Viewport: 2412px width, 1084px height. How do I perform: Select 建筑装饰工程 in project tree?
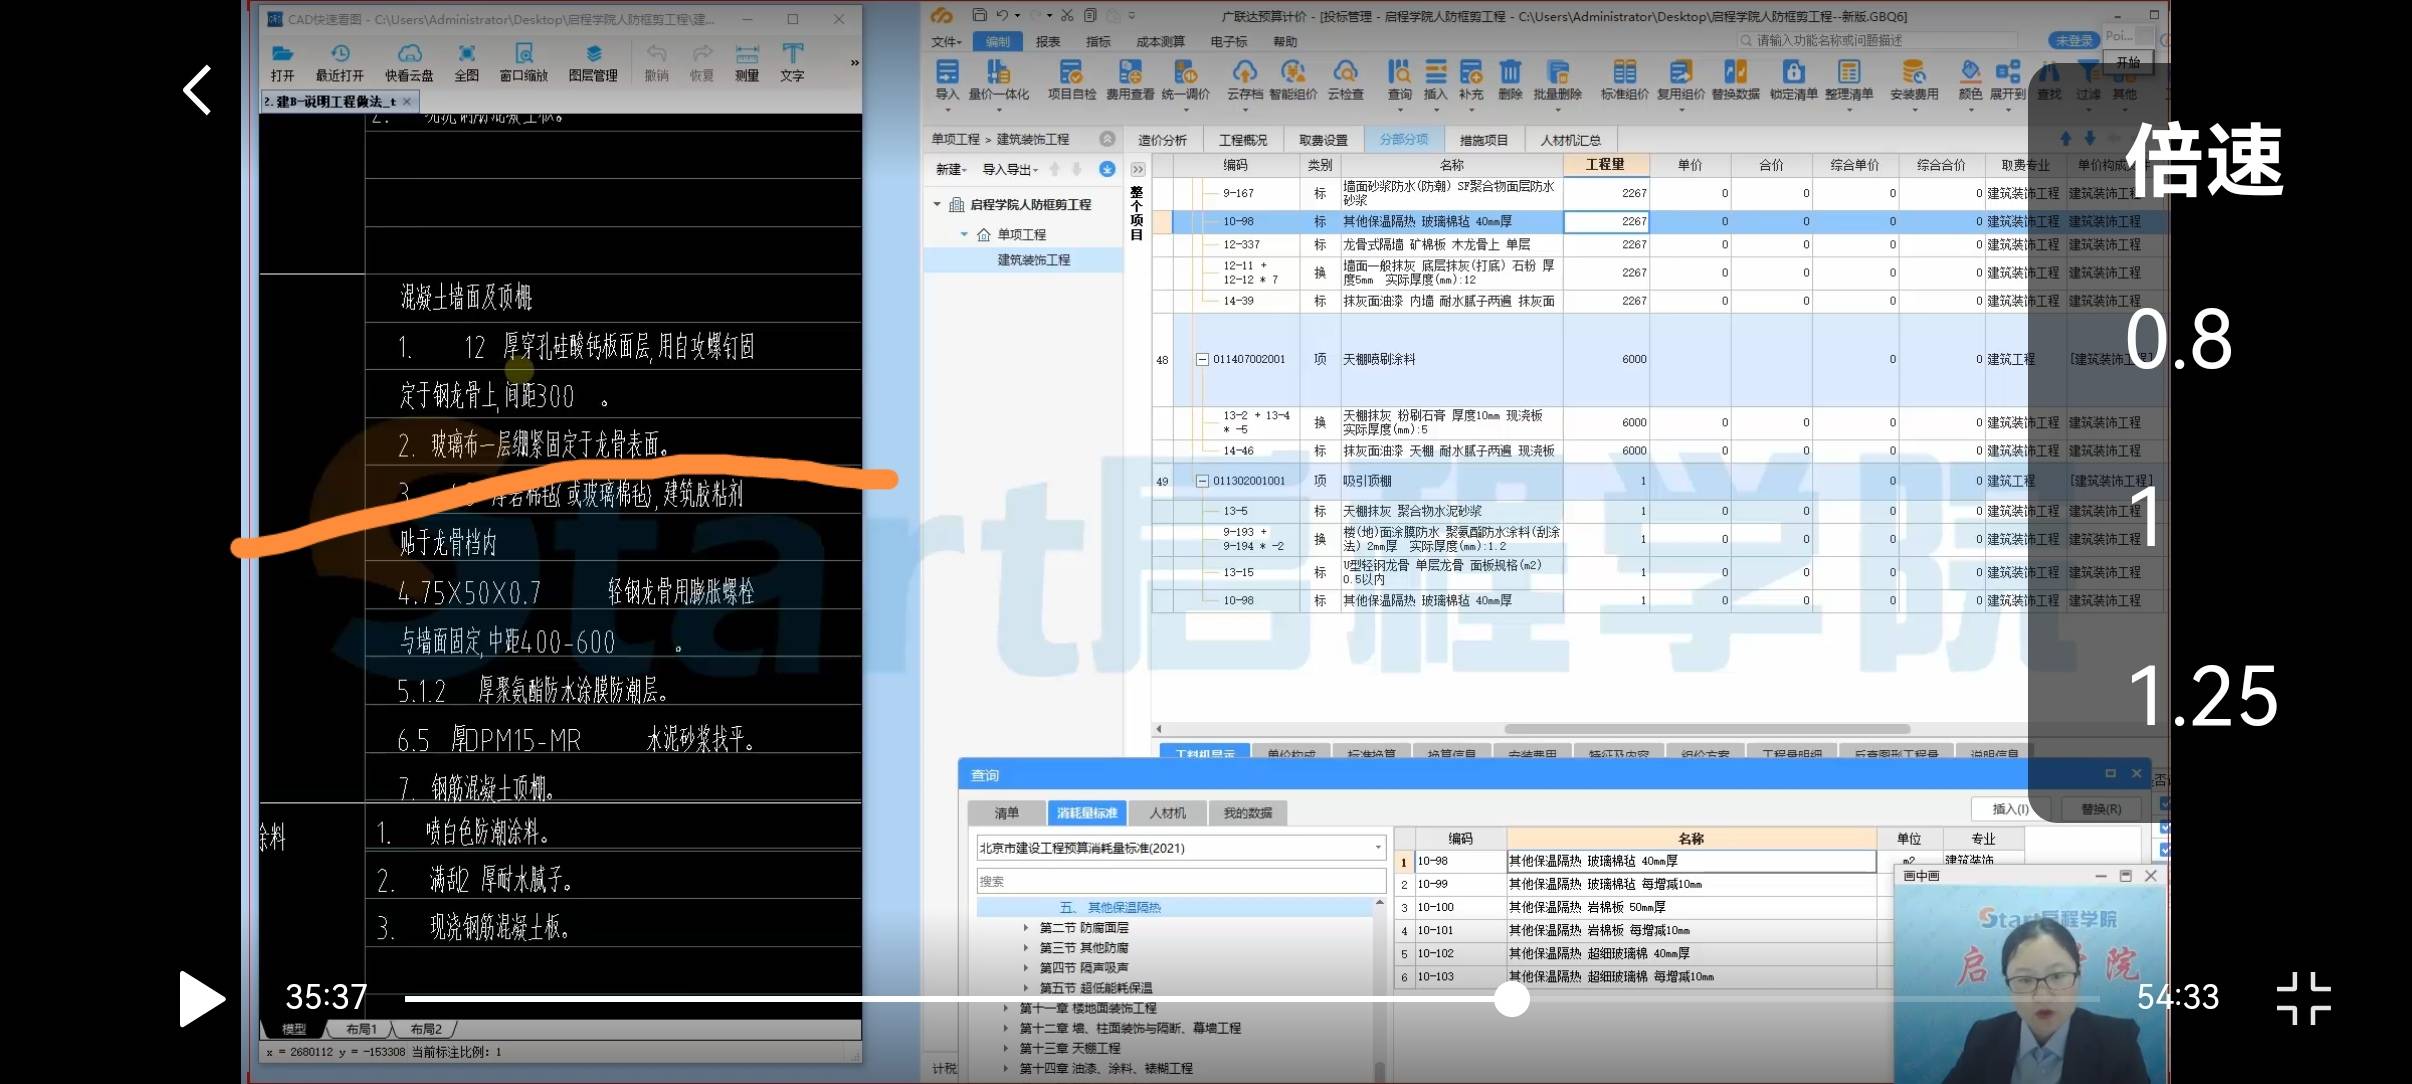1033,259
